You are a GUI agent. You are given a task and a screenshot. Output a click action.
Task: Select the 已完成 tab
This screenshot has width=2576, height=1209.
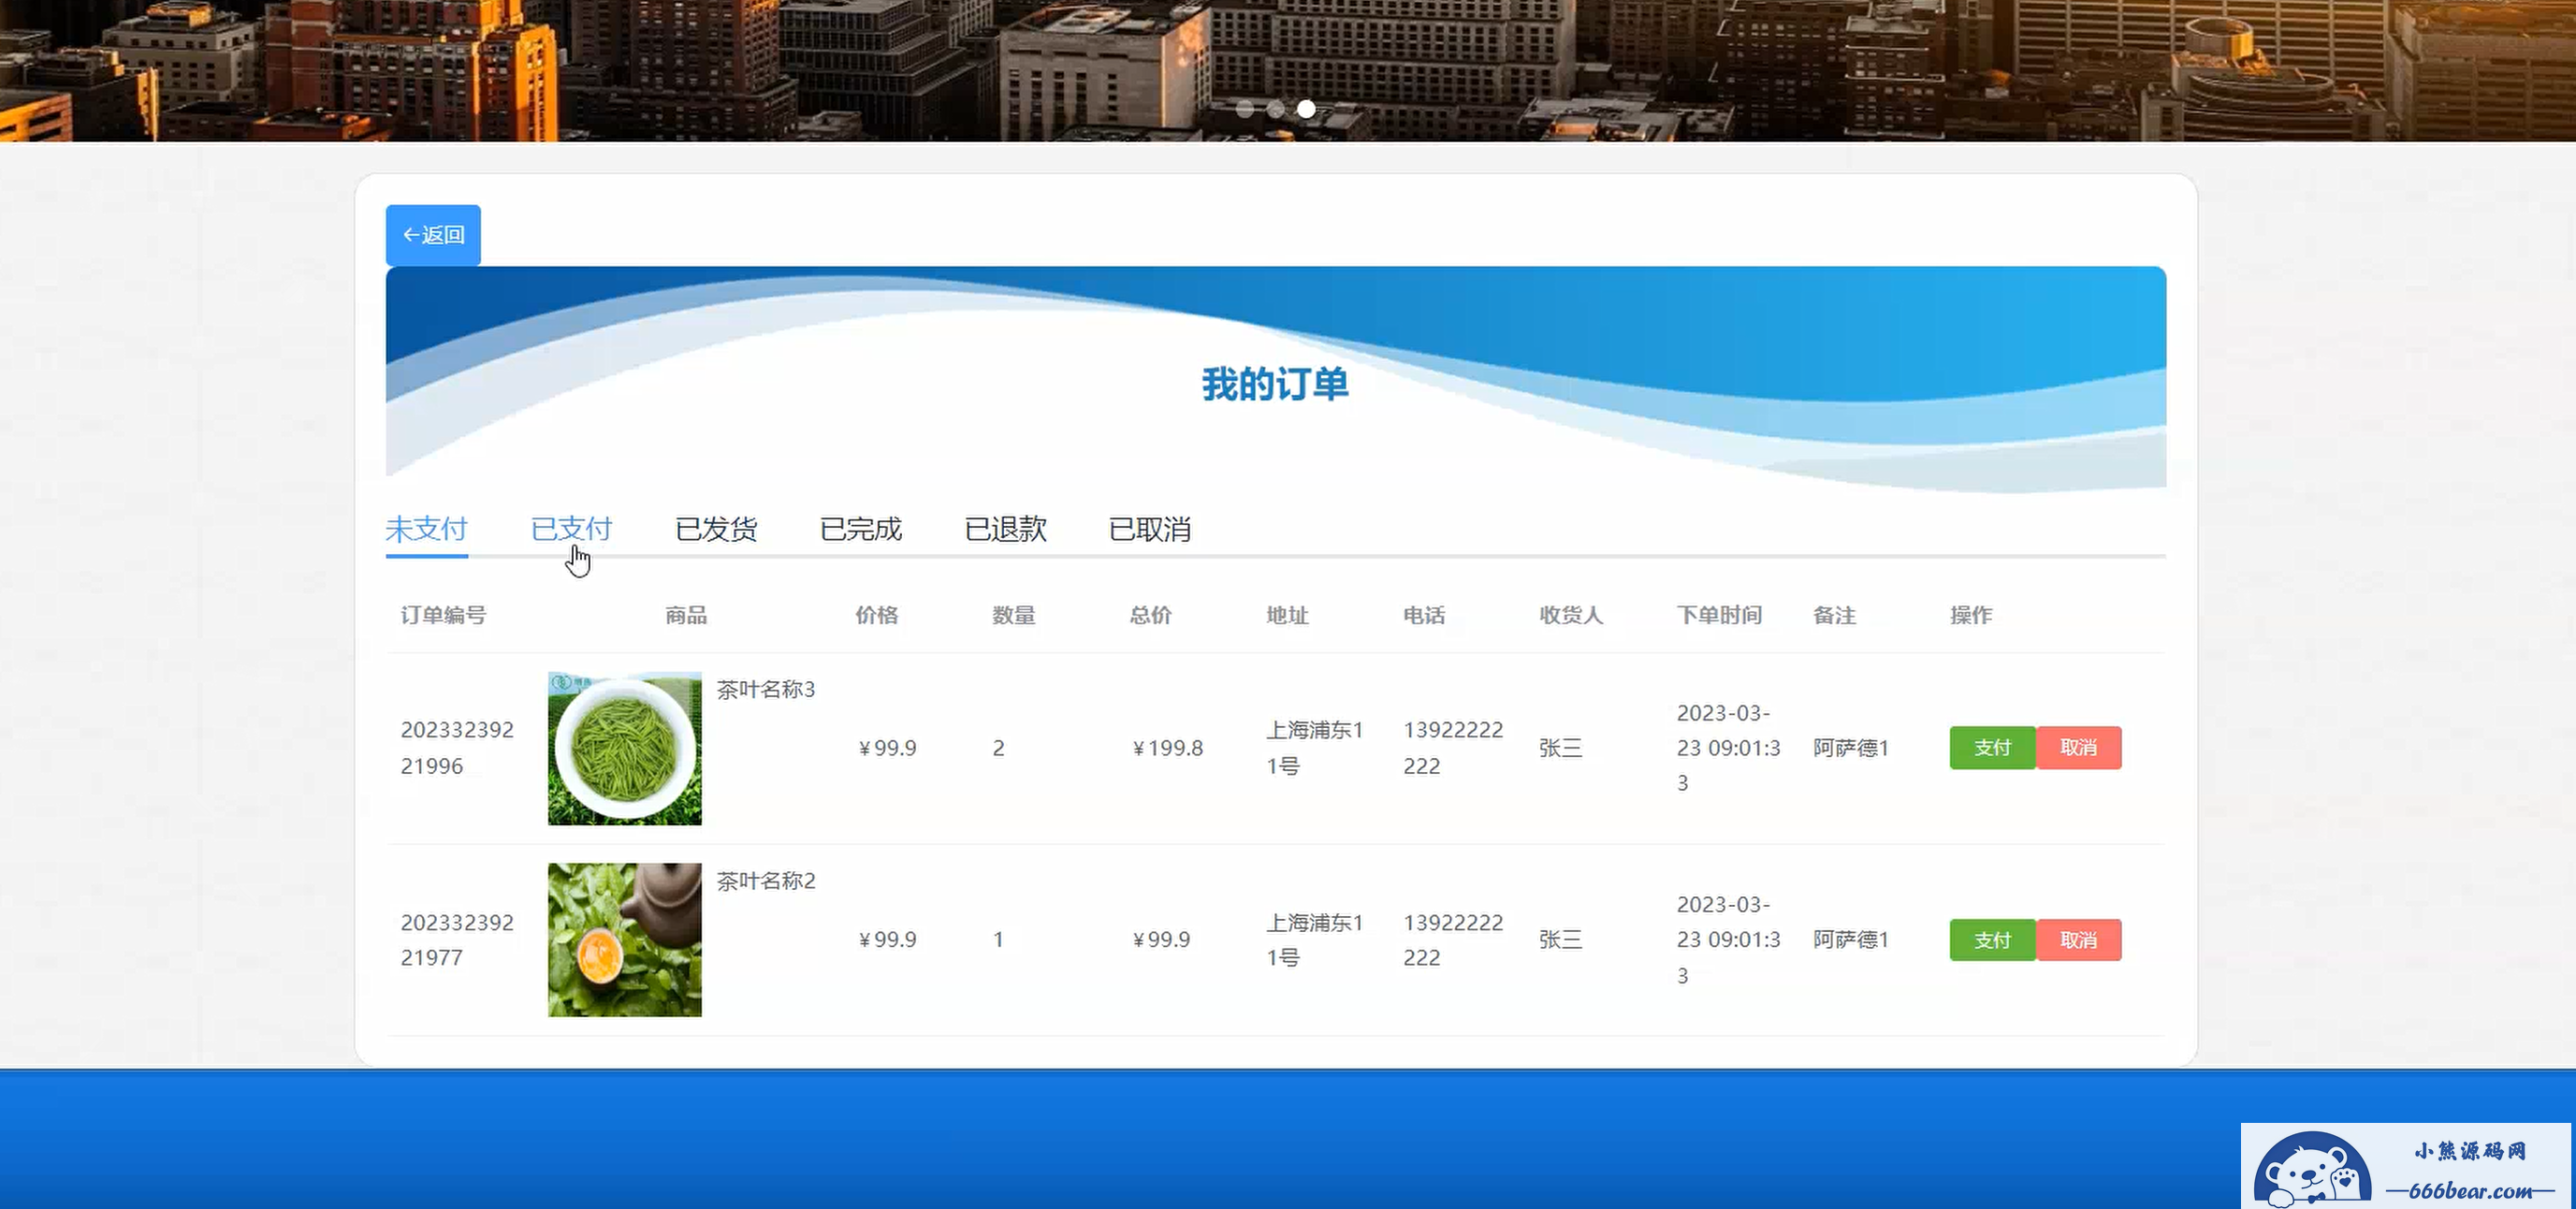click(860, 529)
